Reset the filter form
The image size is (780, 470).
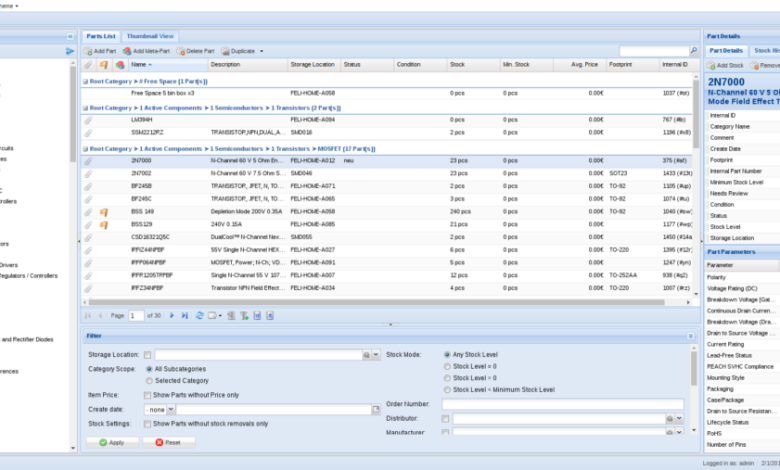click(169, 443)
